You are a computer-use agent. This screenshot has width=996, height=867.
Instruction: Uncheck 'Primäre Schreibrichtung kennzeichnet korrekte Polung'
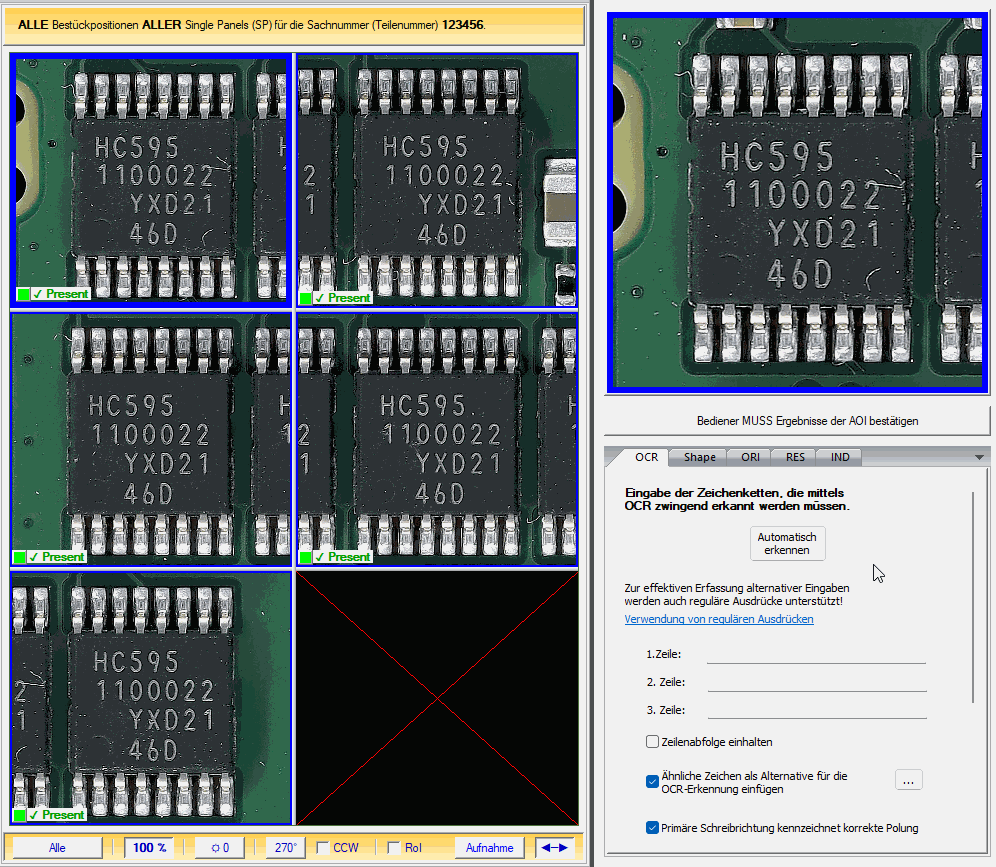point(652,828)
